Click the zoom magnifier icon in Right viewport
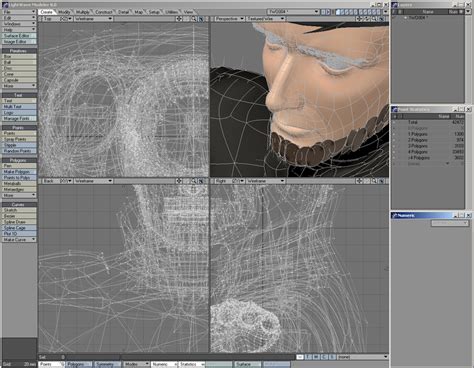The width and height of the screenshot is (474, 368). click(x=374, y=181)
